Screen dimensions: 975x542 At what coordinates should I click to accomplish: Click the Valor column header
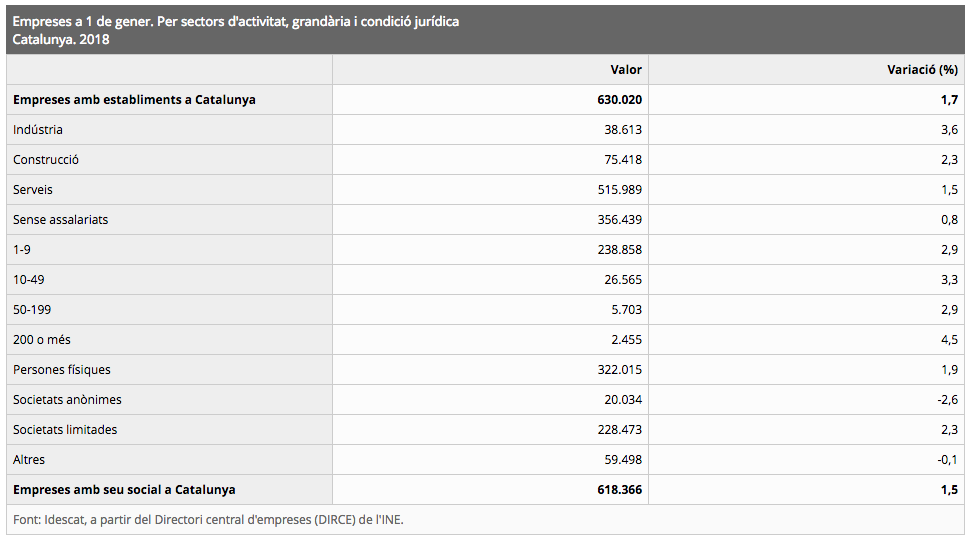pos(626,70)
